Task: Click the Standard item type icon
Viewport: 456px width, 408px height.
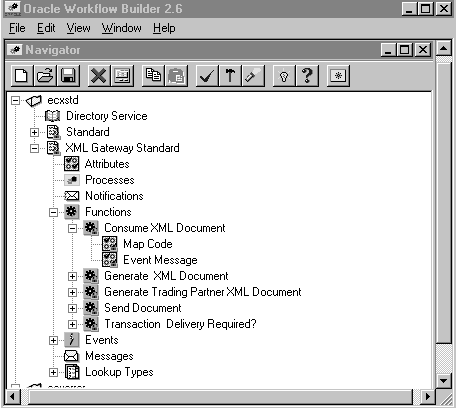Action: [53, 132]
